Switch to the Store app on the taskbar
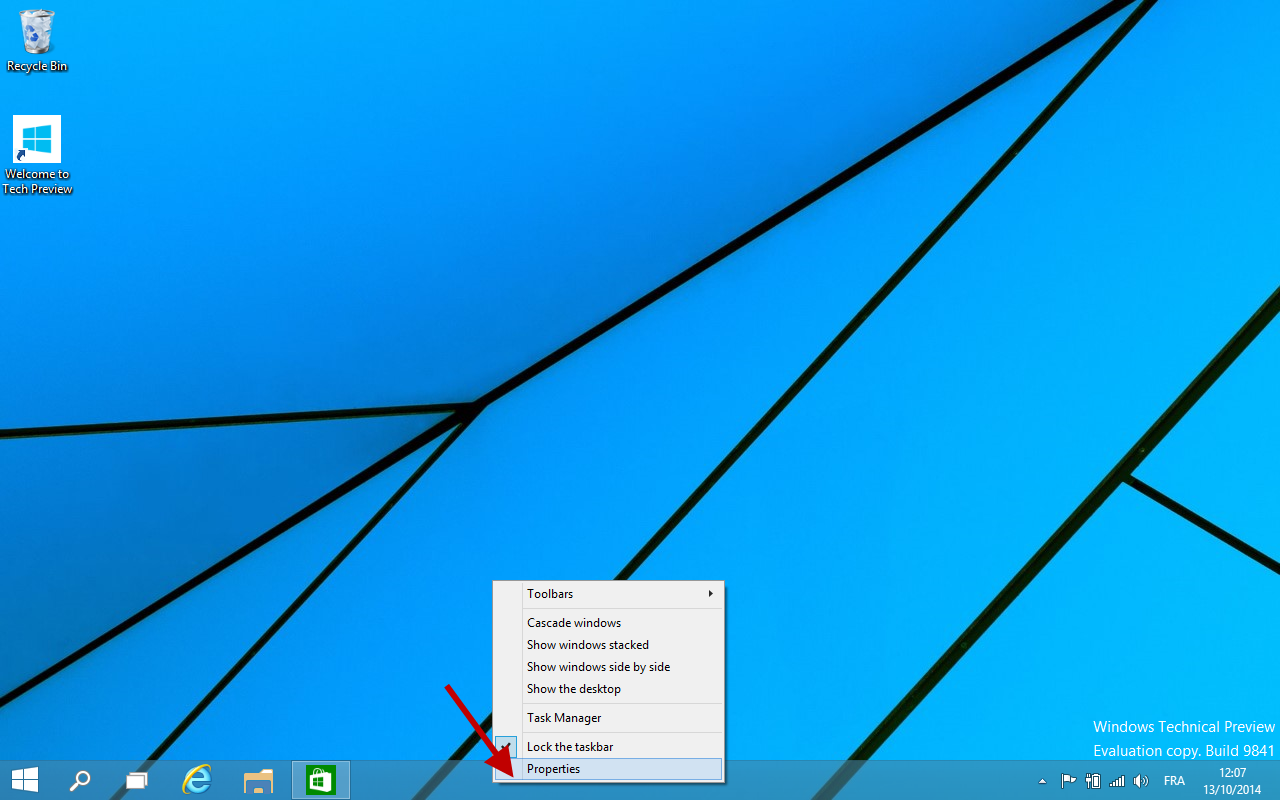Screen dimensions: 1280x800 [320, 780]
